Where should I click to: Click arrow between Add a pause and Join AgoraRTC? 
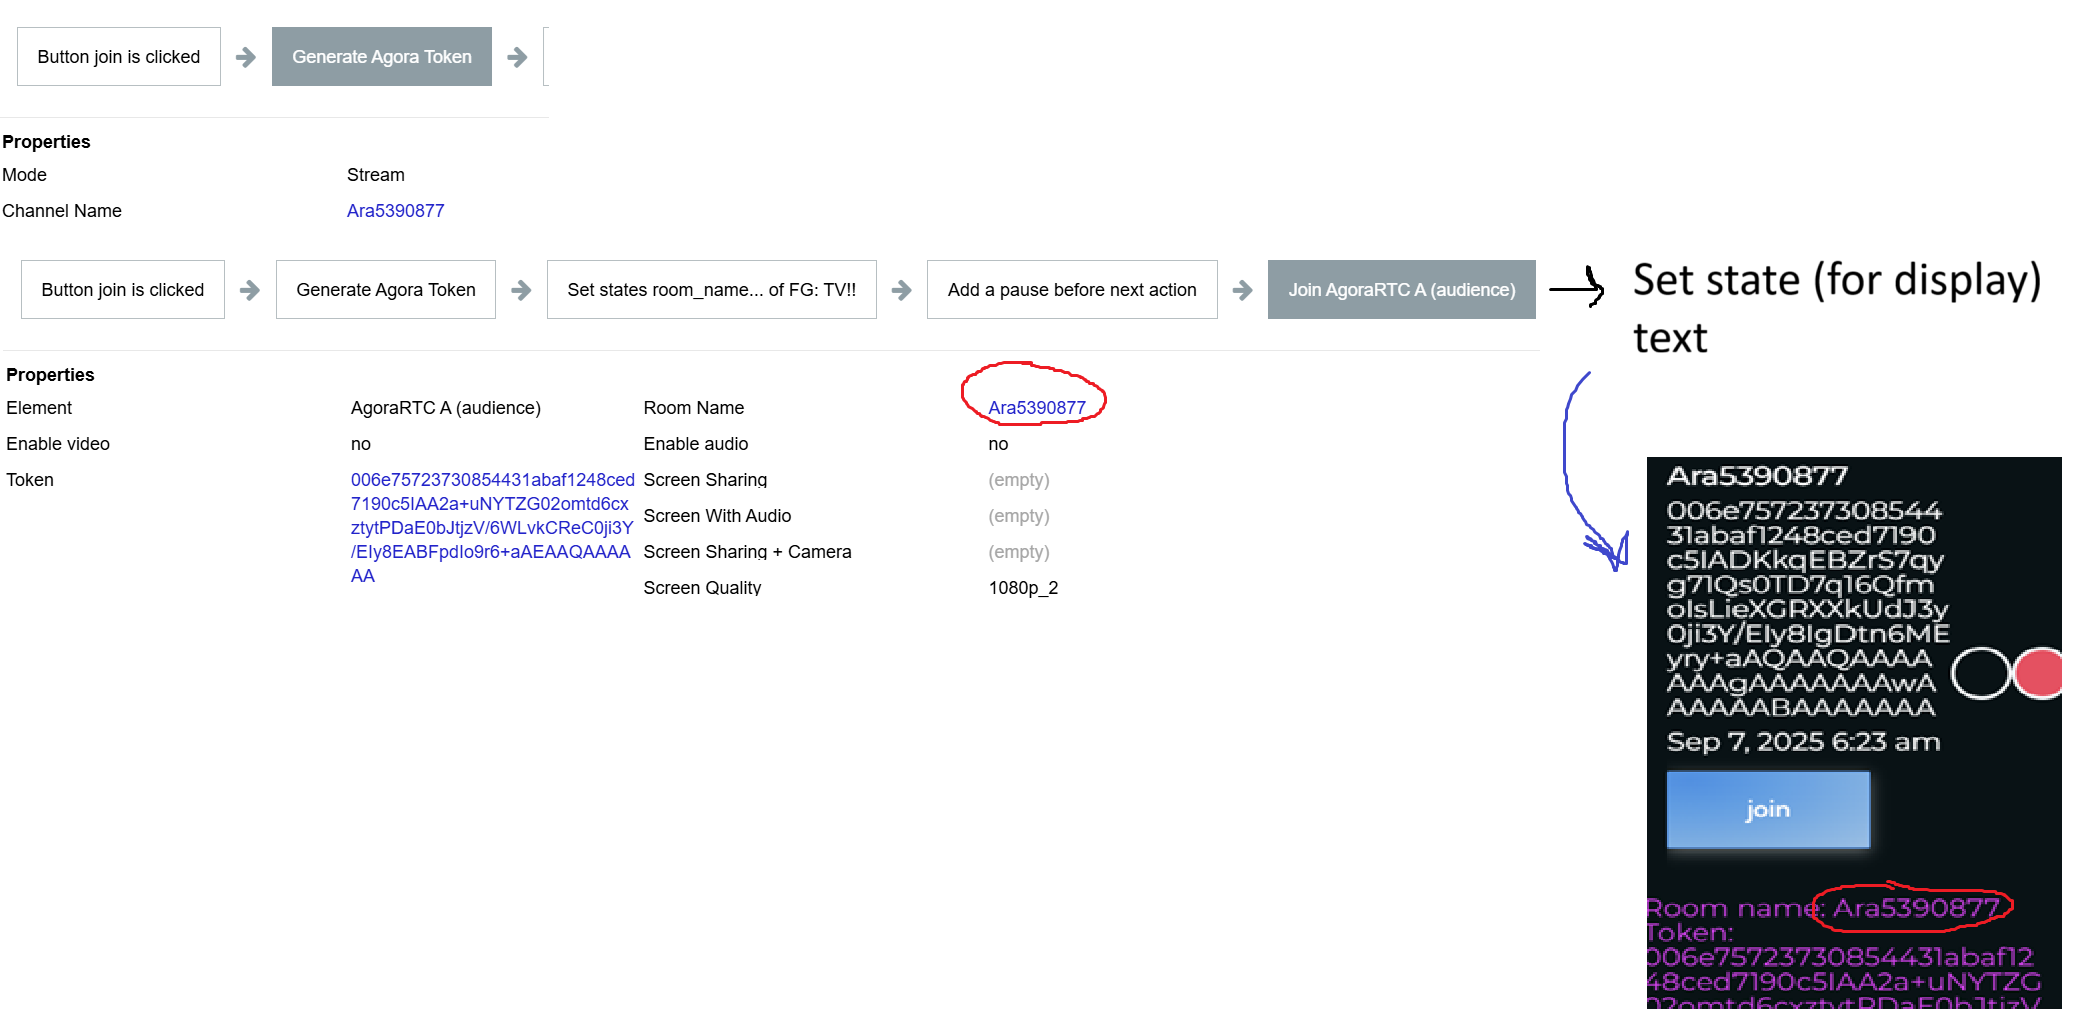coord(1242,290)
